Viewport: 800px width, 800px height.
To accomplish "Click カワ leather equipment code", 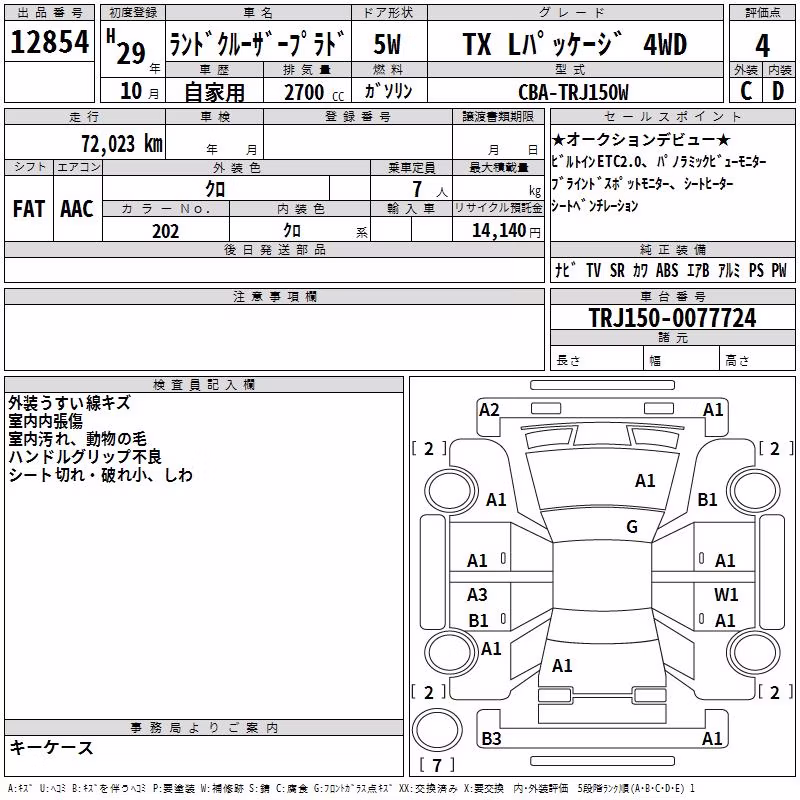I will 640,270.
